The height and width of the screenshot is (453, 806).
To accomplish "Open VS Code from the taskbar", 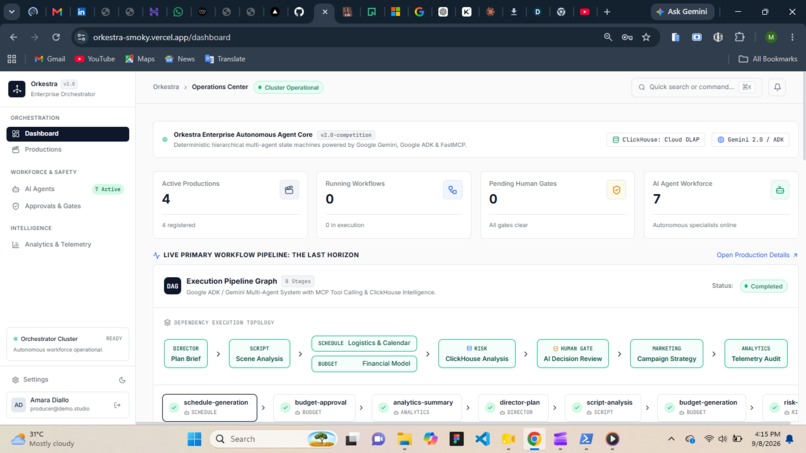I will pyautogui.click(x=483, y=439).
